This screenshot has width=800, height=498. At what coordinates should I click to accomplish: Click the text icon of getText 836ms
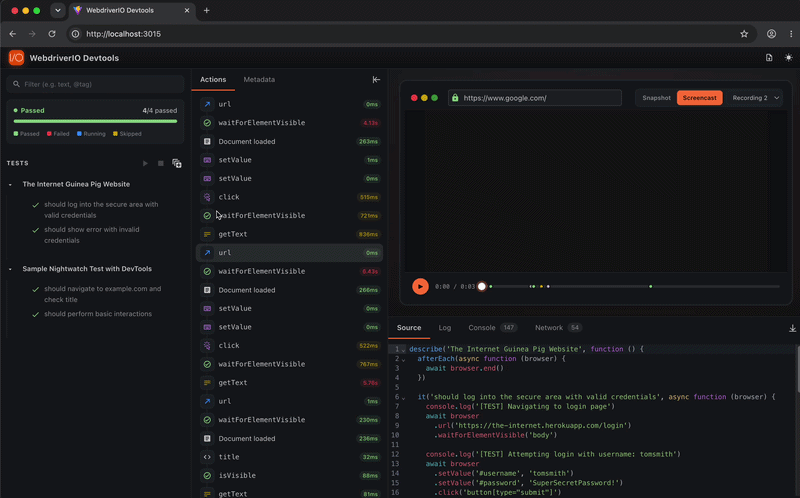tap(207, 234)
